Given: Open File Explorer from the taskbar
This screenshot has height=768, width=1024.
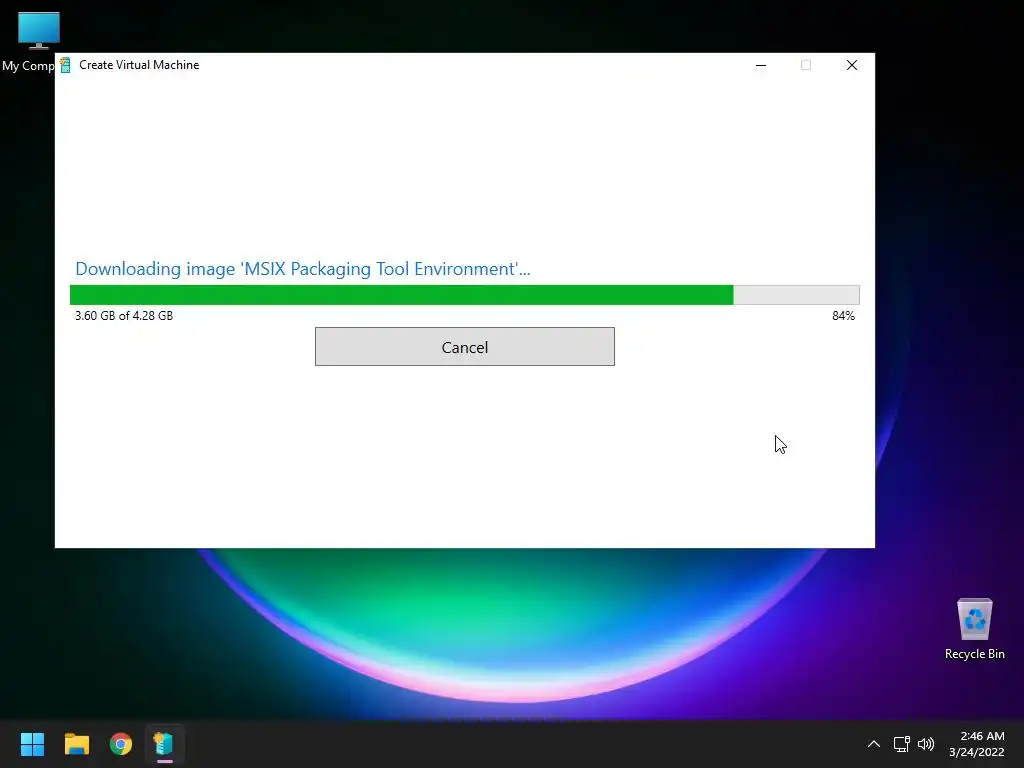Looking at the screenshot, I should pyautogui.click(x=76, y=744).
